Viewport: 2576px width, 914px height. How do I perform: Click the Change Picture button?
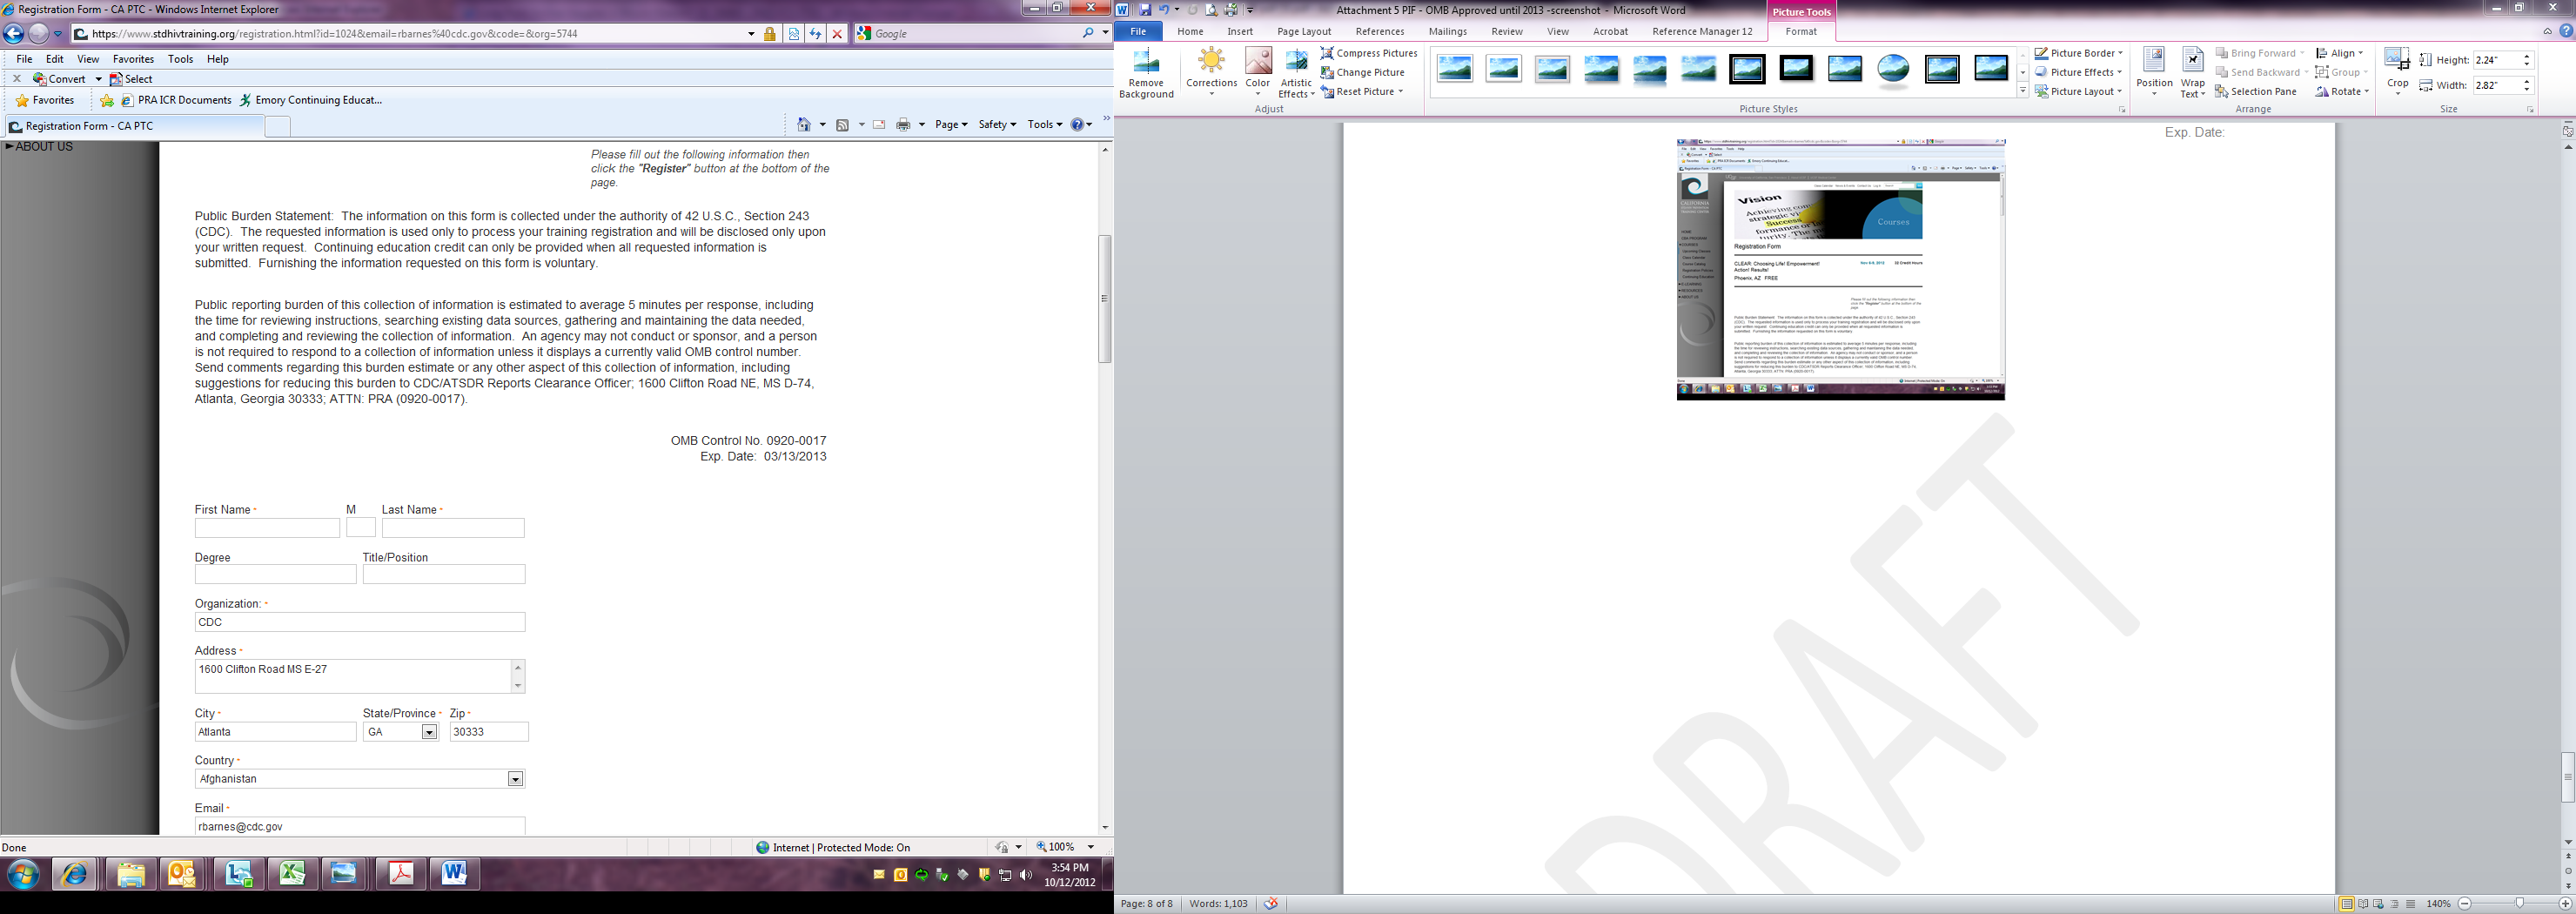click(1362, 72)
